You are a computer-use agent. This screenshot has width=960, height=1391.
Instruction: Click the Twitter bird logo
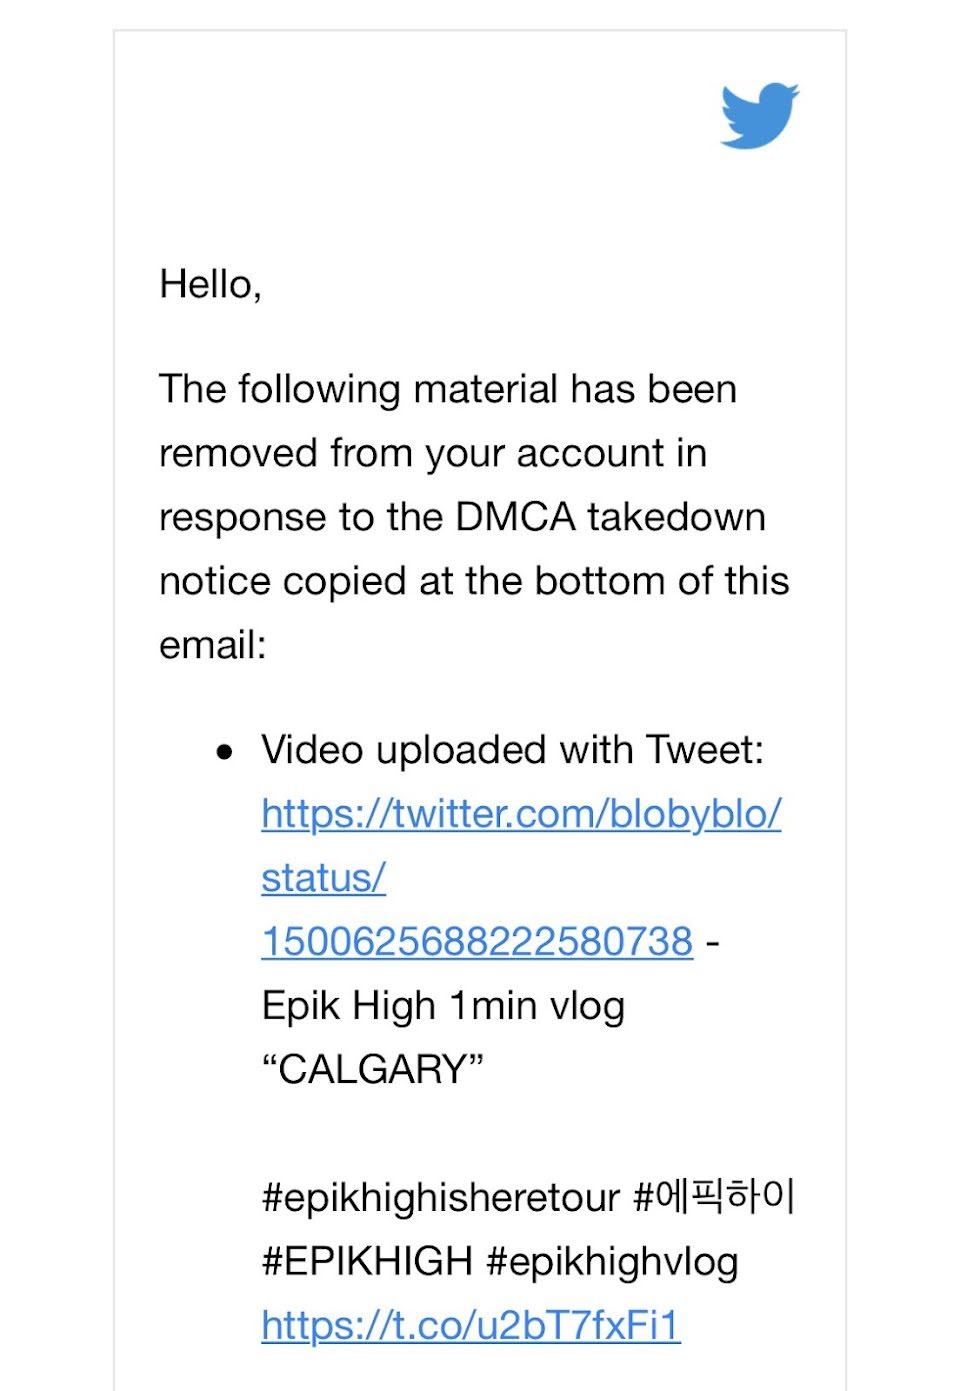(x=759, y=116)
